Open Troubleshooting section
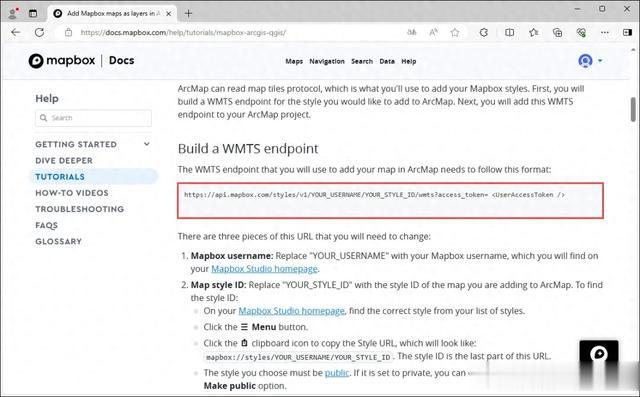 tap(80, 209)
